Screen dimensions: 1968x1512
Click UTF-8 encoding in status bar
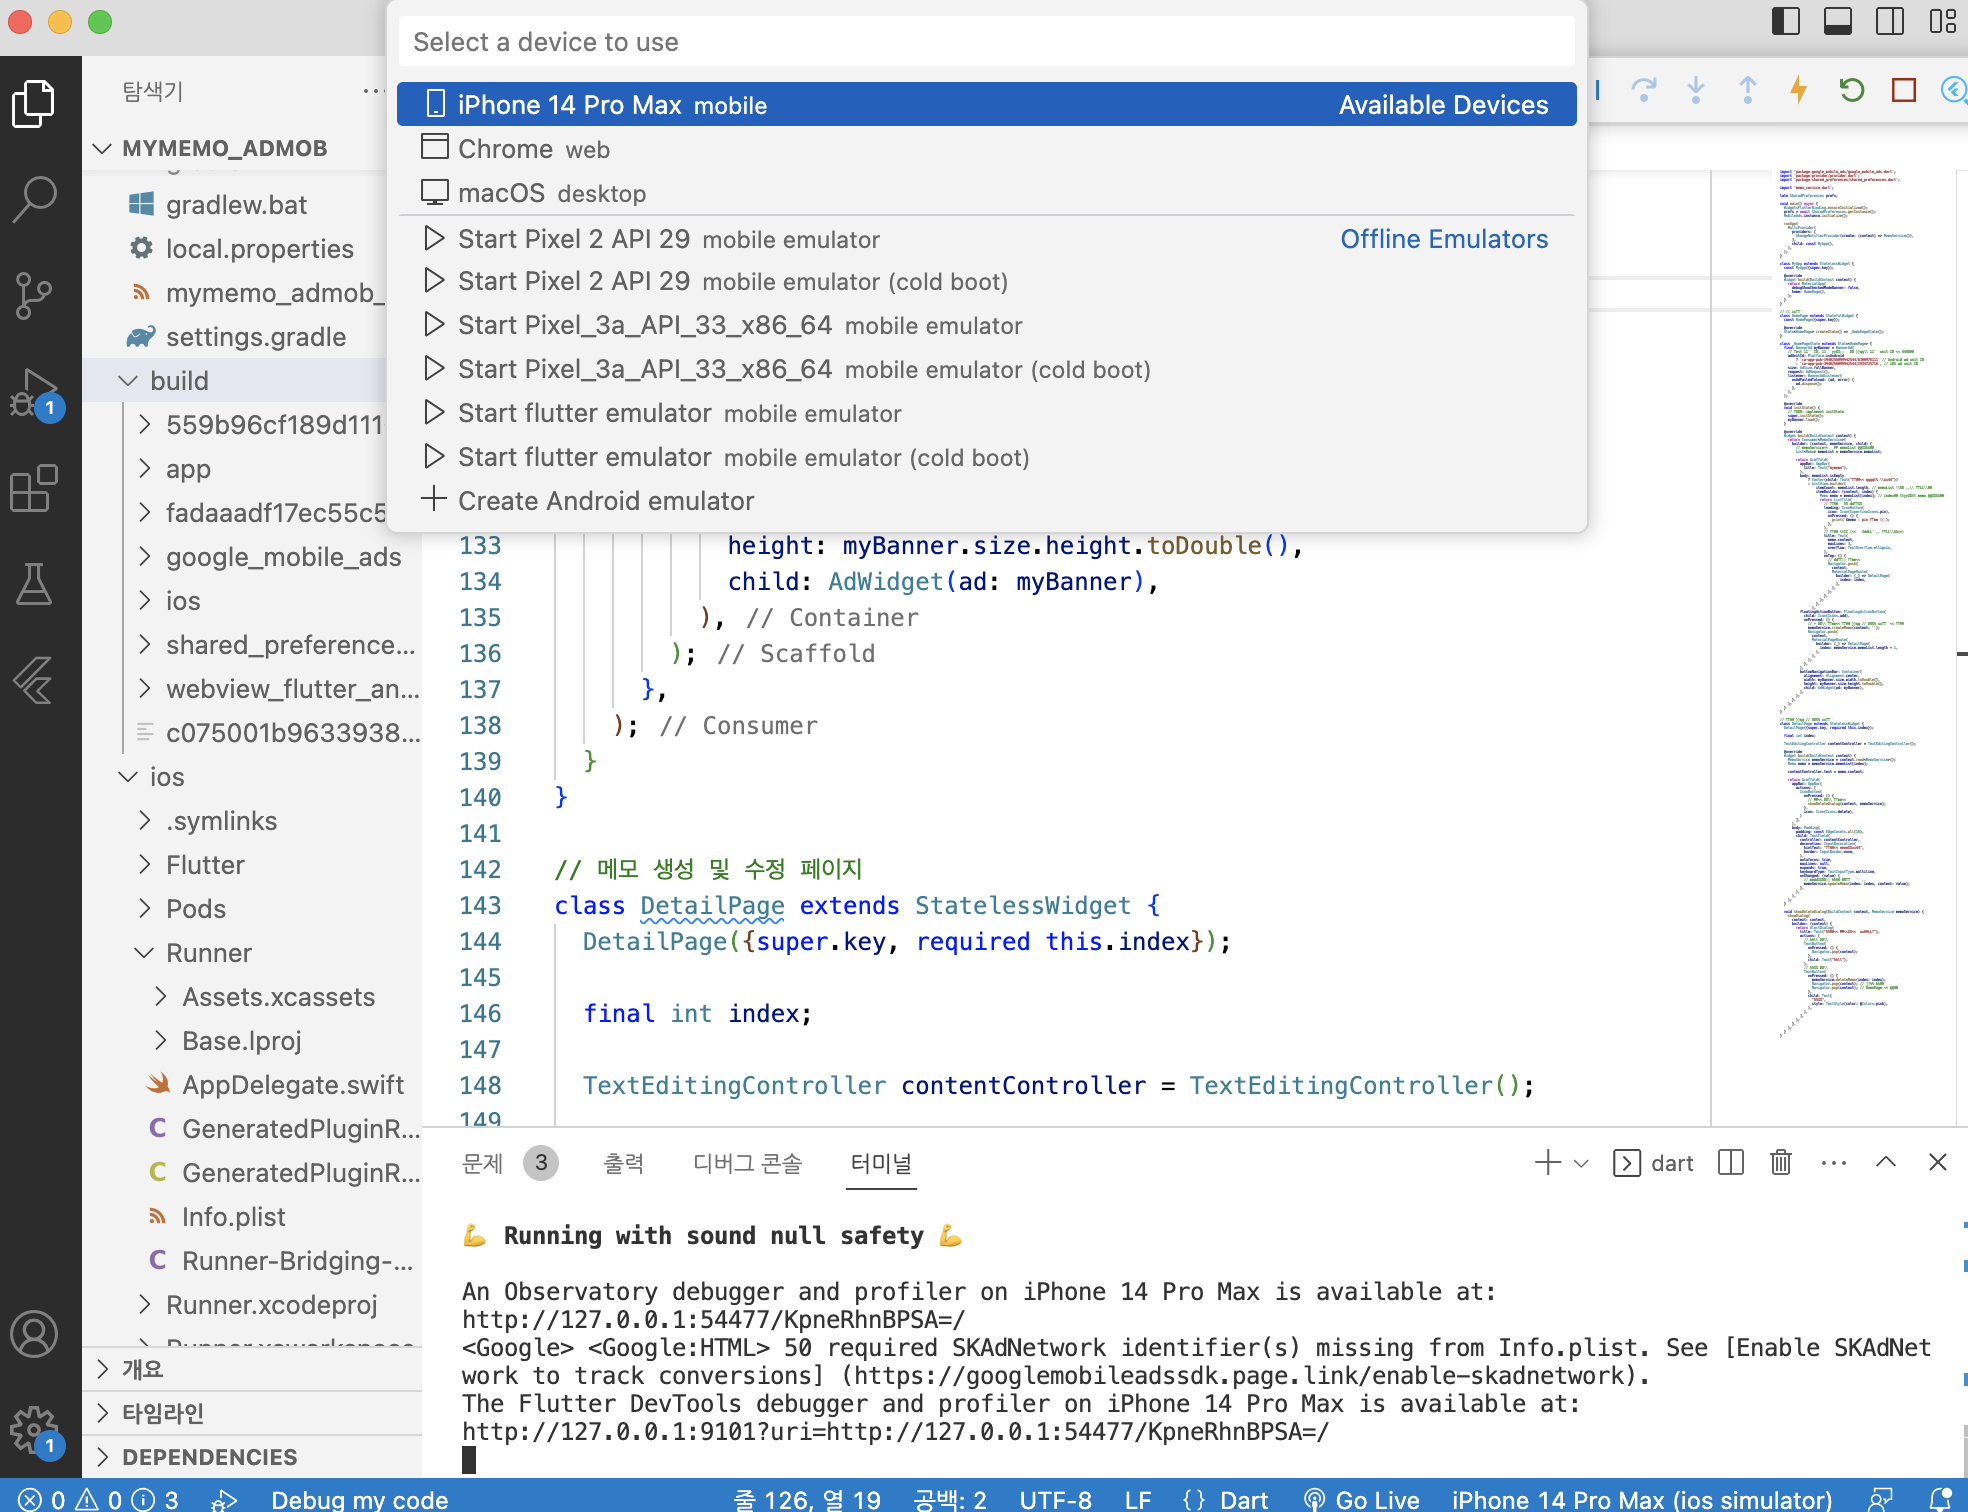[x=1055, y=1499]
